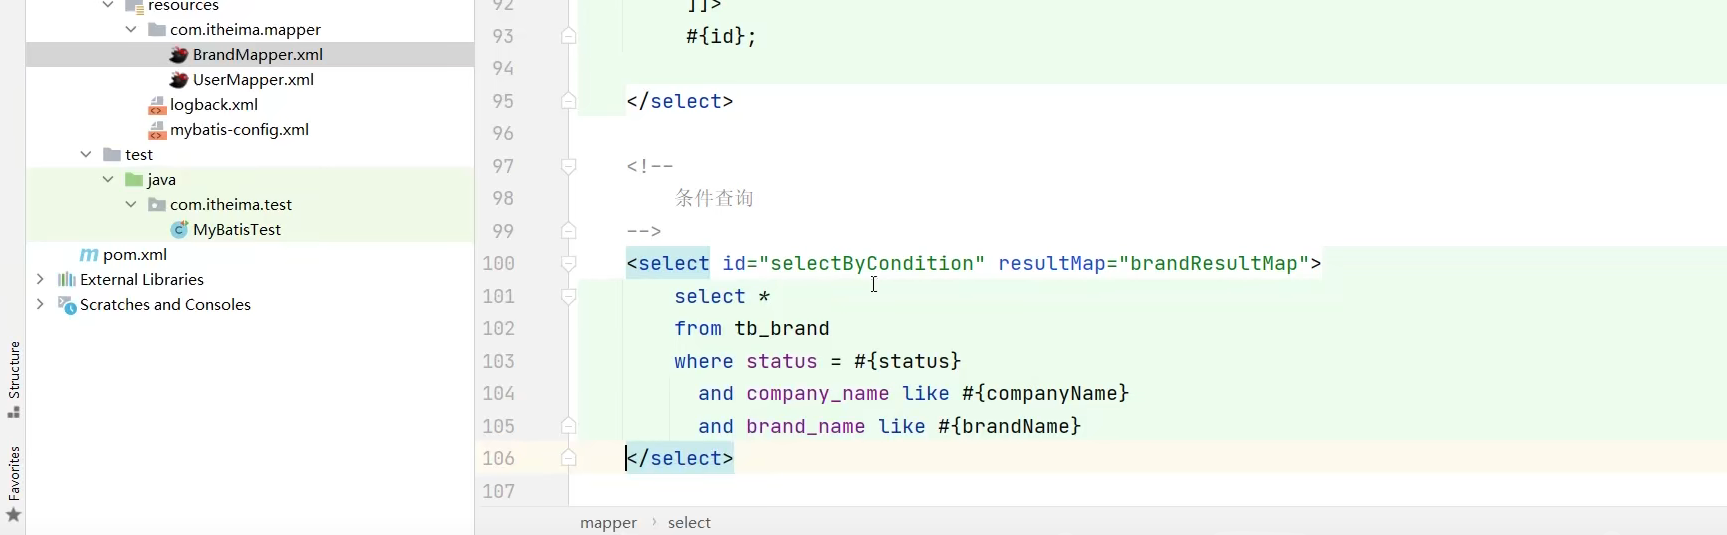The height and width of the screenshot is (535, 1727).
Task: Collapse the com.itheima.mapper folder
Action: click(x=131, y=29)
